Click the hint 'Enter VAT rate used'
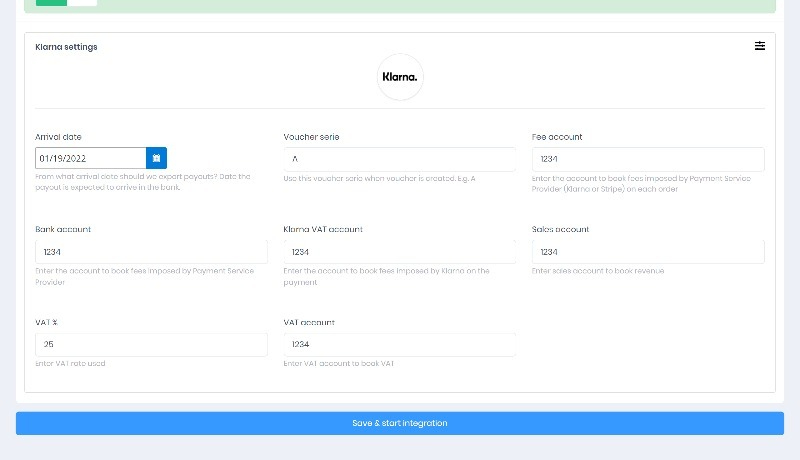The image size is (800, 460). tap(70, 364)
